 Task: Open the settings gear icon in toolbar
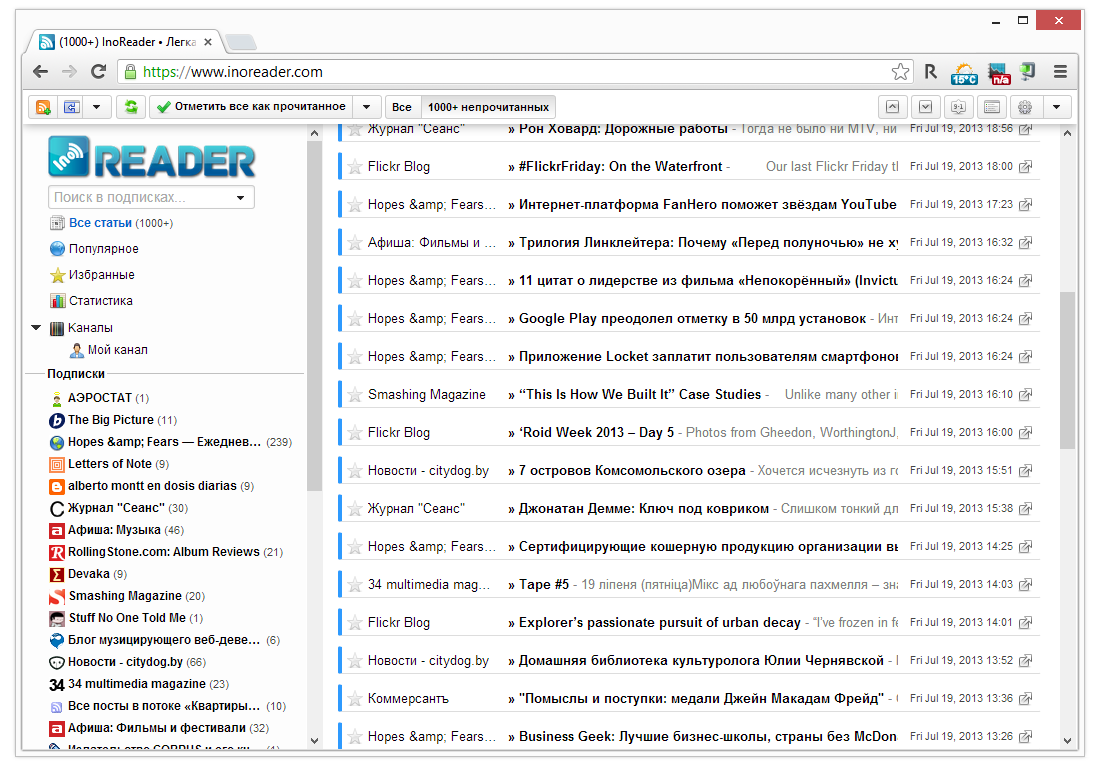click(1025, 107)
